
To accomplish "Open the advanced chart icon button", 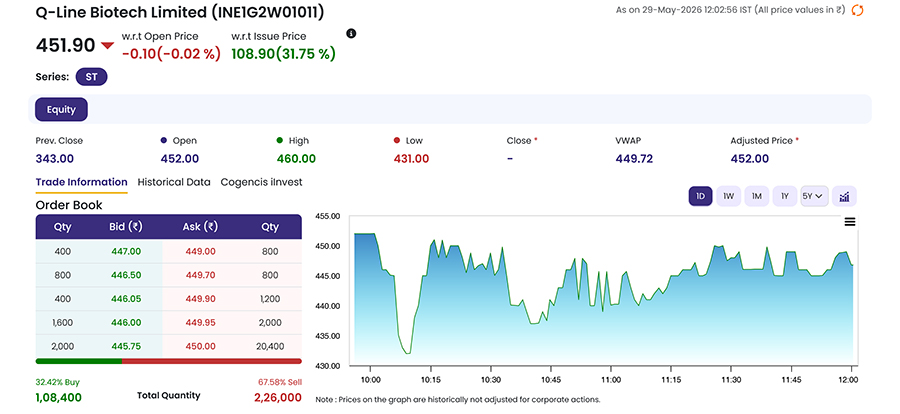I will [844, 196].
